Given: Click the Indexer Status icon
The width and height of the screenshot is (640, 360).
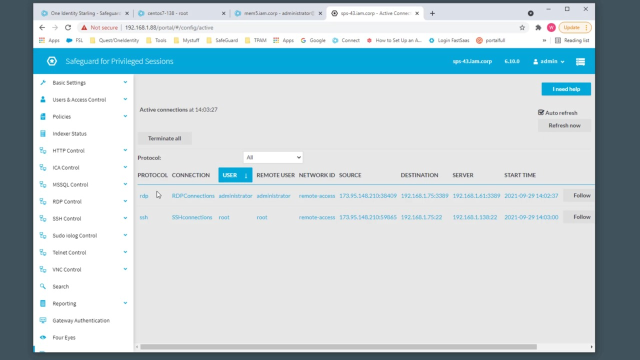Looking at the screenshot, I should point(43,133).
